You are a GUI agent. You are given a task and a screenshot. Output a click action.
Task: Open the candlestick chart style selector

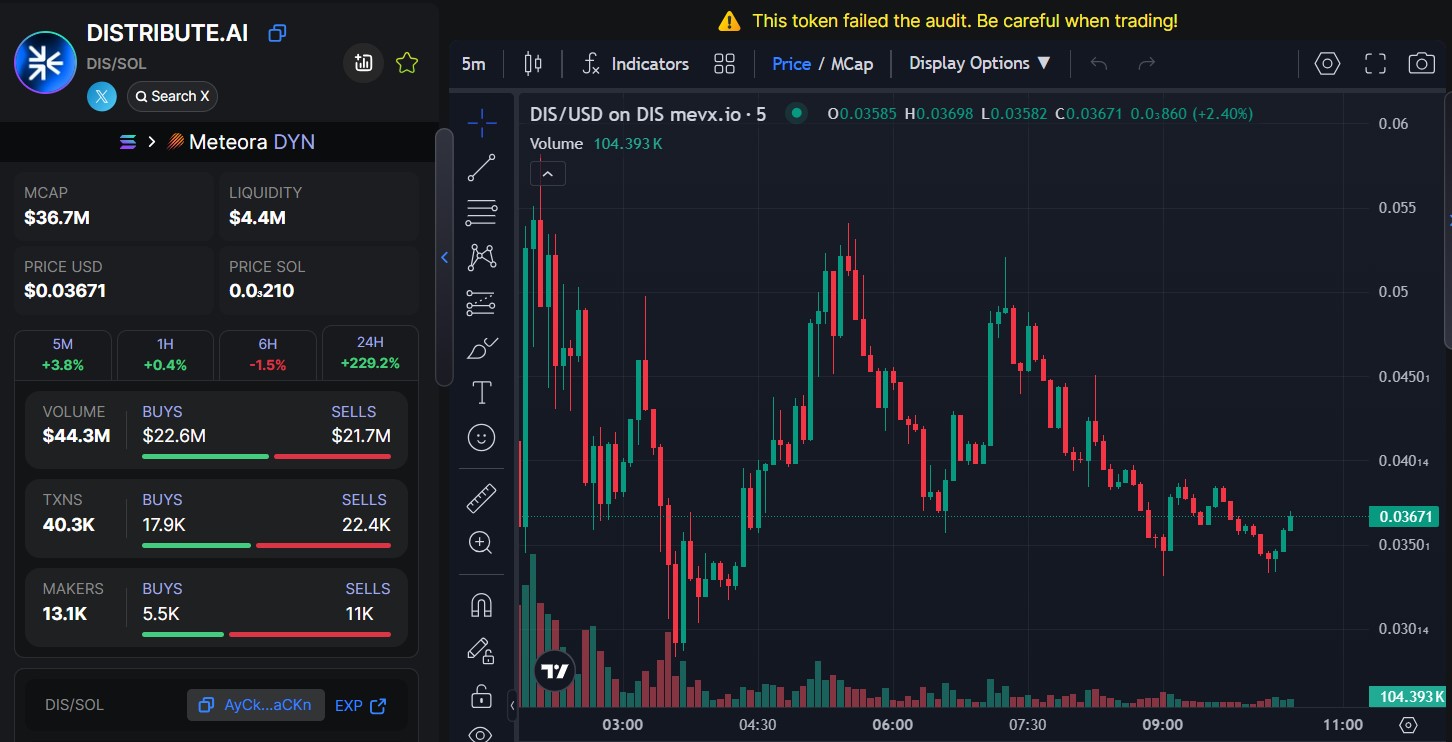point(533,64)
